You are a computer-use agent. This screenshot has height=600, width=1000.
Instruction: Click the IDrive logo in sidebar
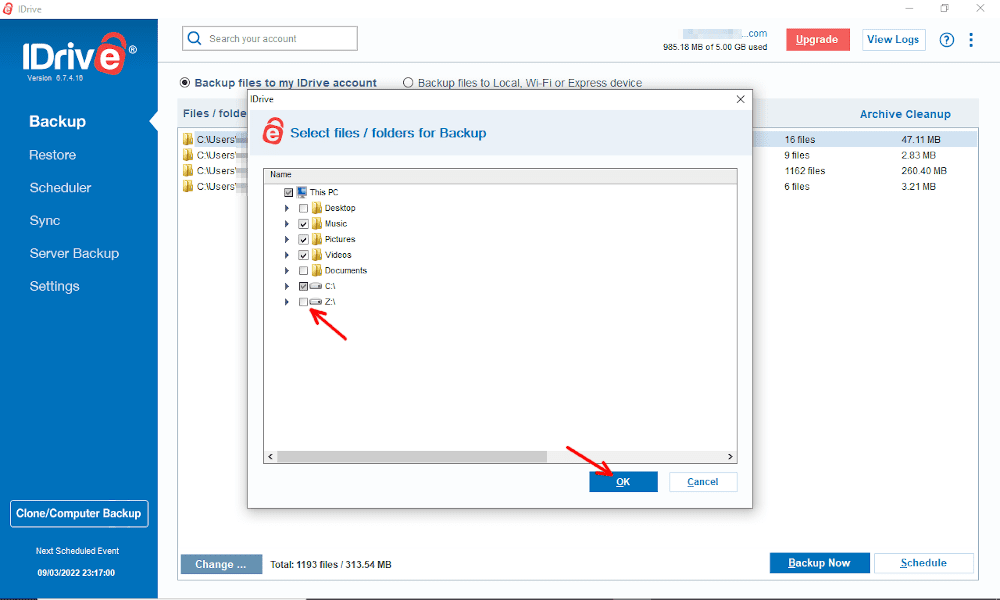[x=78, y=56]
